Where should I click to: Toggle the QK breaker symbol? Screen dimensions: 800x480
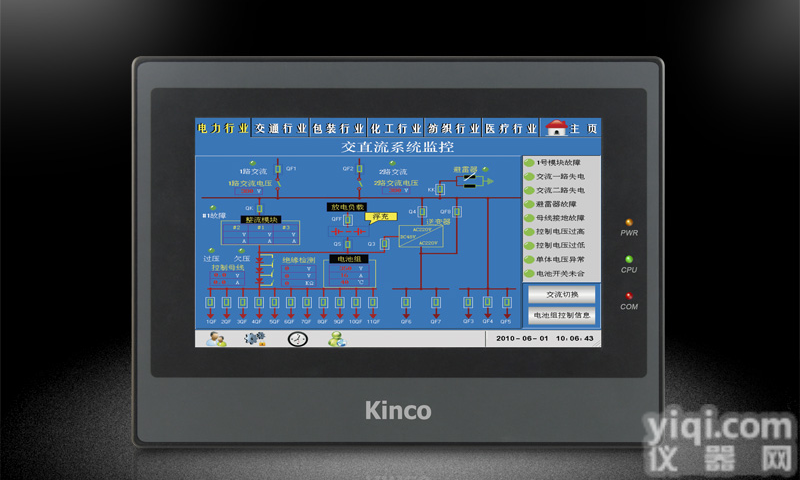coord(260,208)
